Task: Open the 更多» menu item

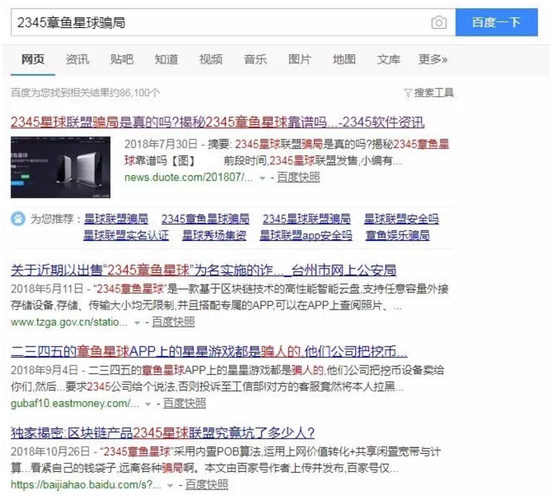Action: point(433,59)
